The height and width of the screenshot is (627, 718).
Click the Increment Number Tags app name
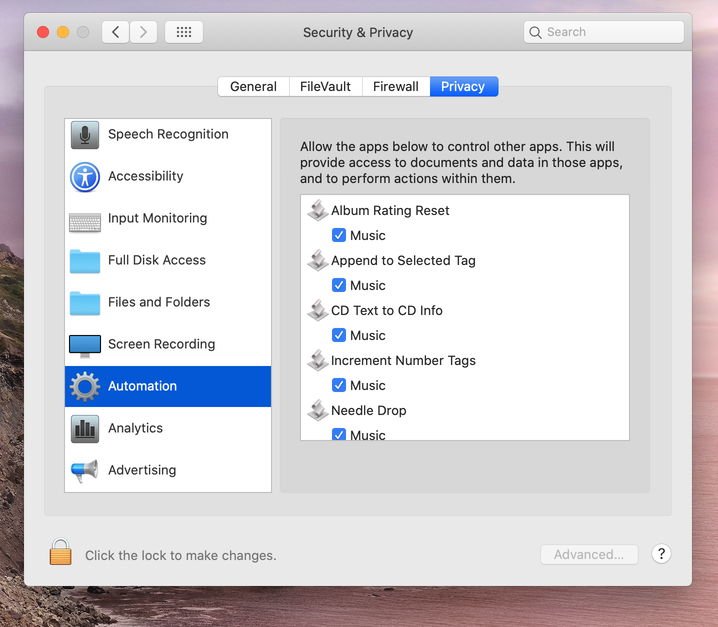point(403,360)
